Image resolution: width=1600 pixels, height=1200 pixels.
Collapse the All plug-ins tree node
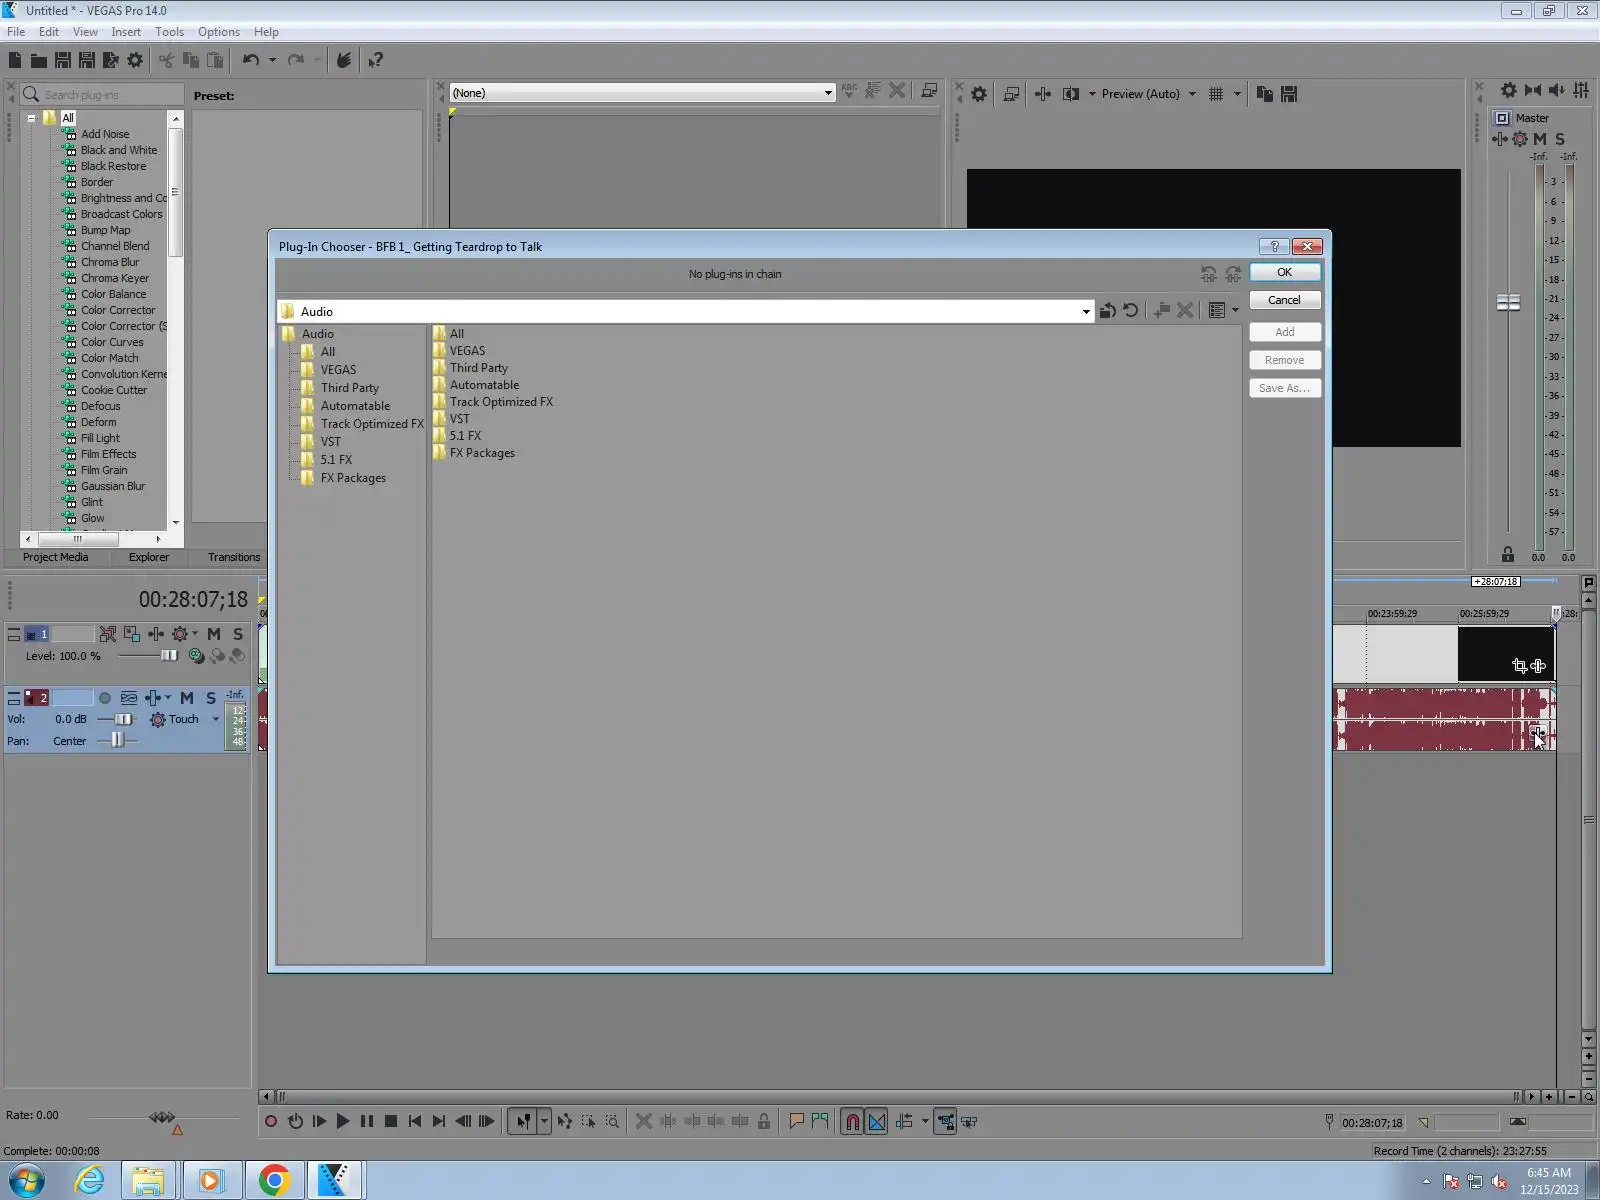(x=31, y=118)
